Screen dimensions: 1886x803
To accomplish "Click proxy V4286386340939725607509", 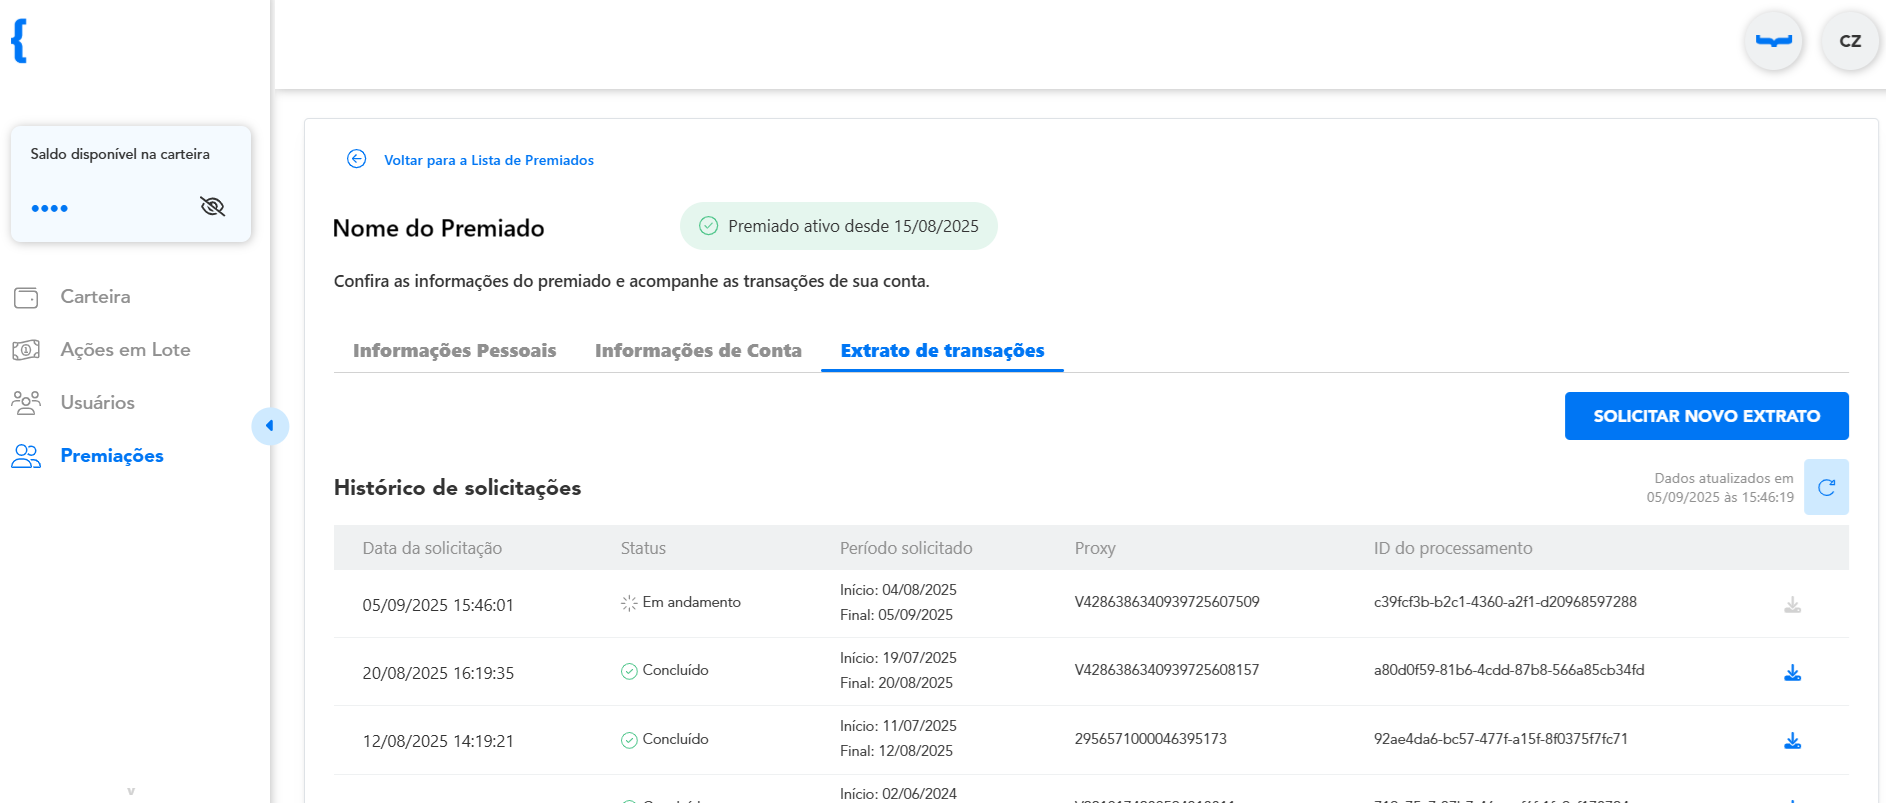I will point(1167,602).
